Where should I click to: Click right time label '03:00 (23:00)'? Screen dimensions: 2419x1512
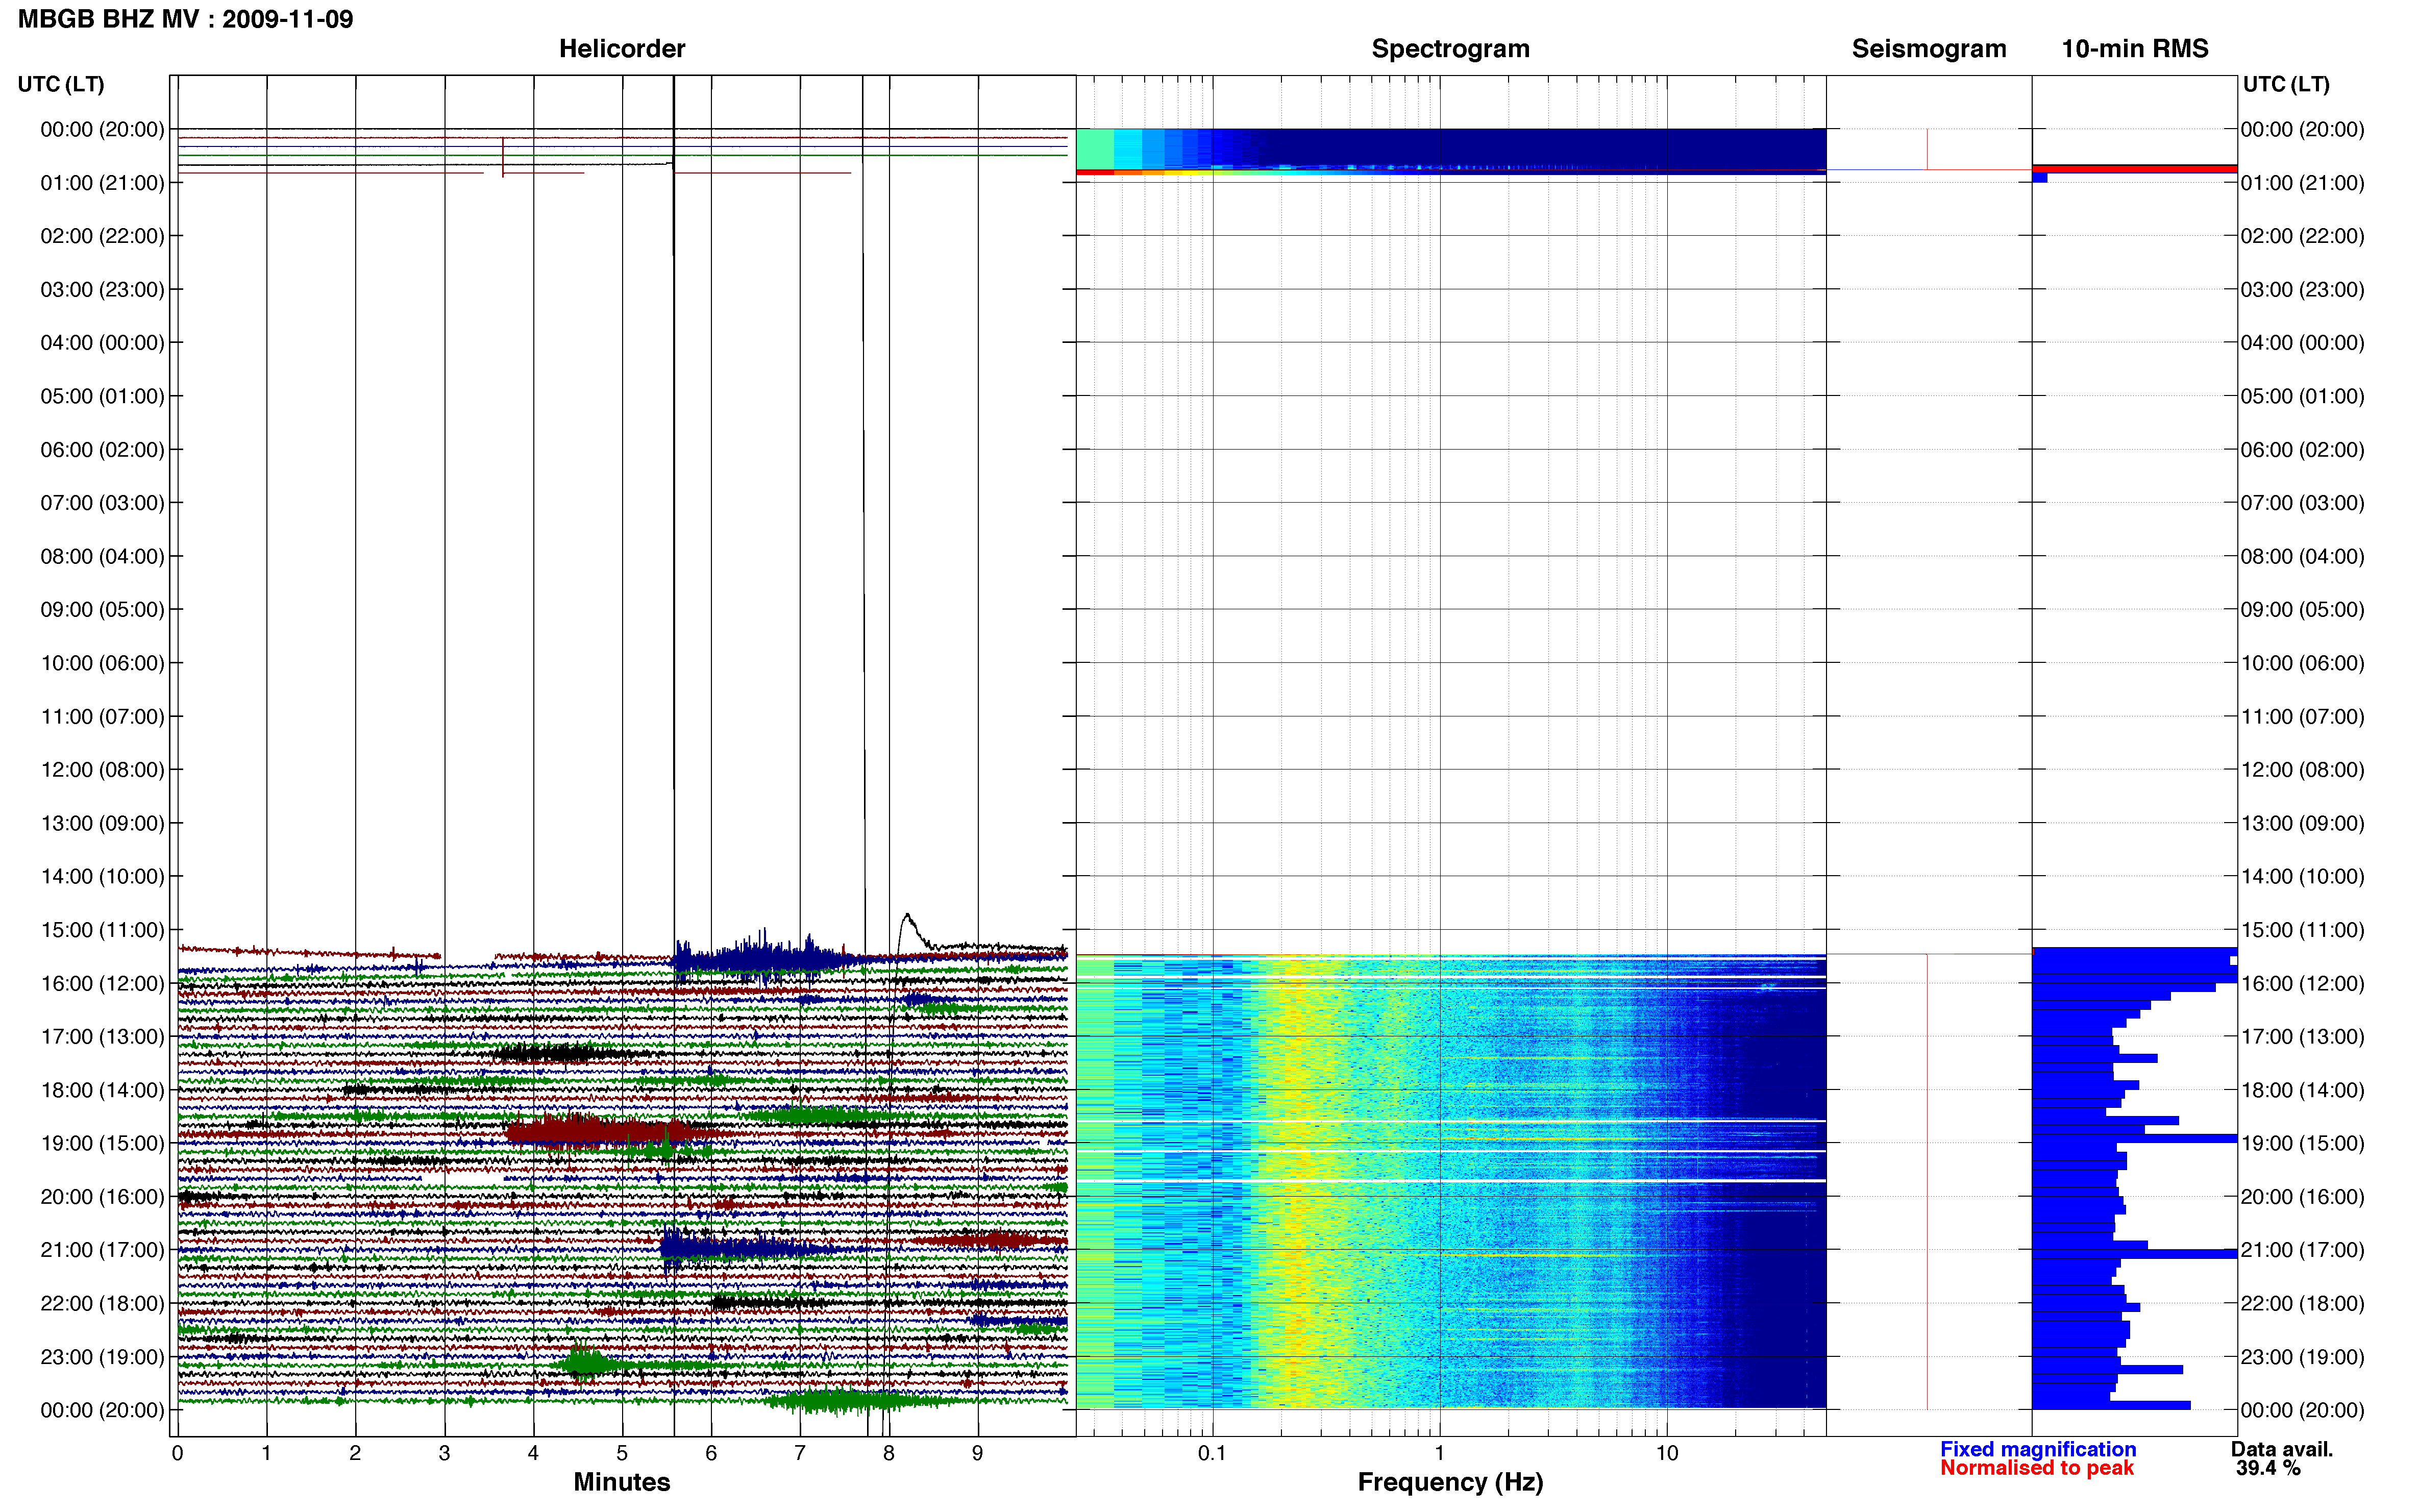pyautogui.click(x=2302, y=290)
